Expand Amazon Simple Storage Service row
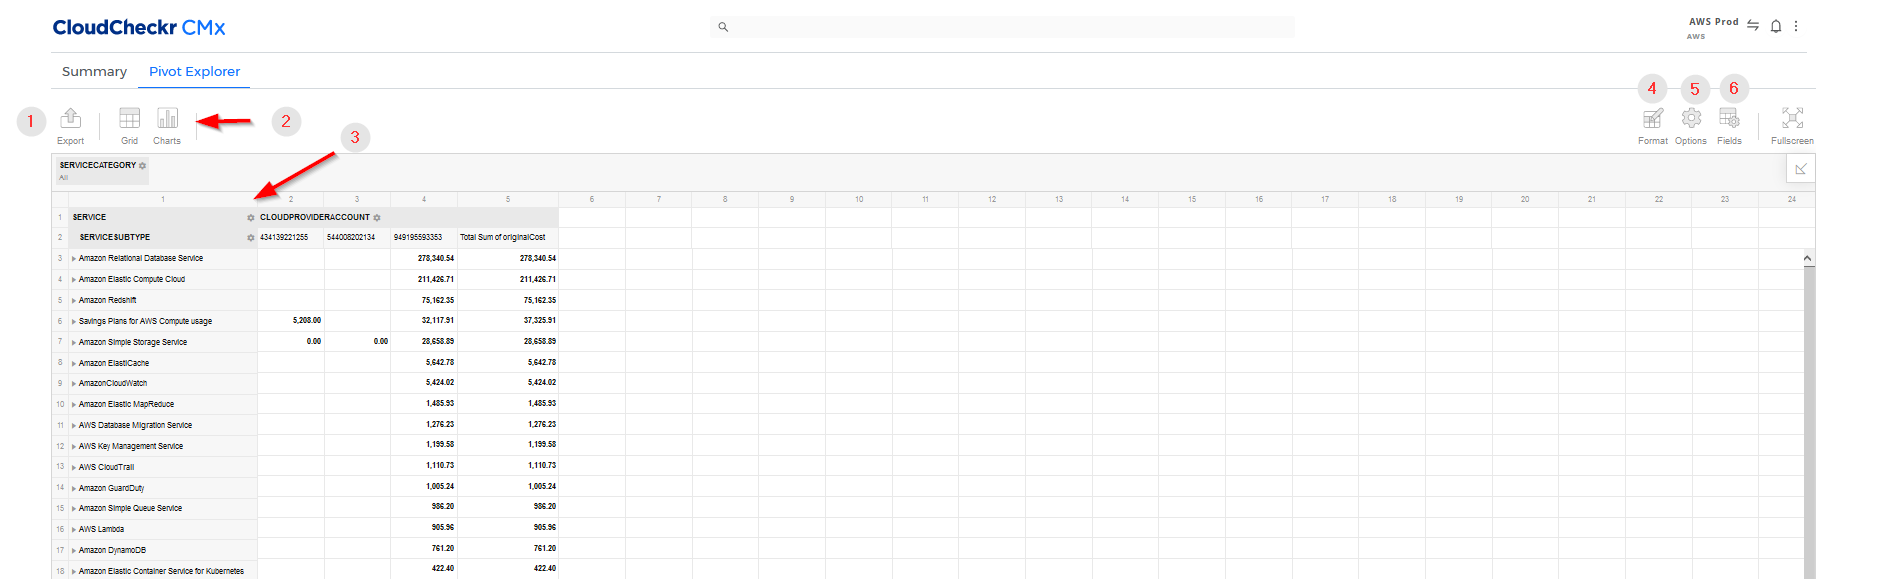1887x579 pixels. click(74, 342)
